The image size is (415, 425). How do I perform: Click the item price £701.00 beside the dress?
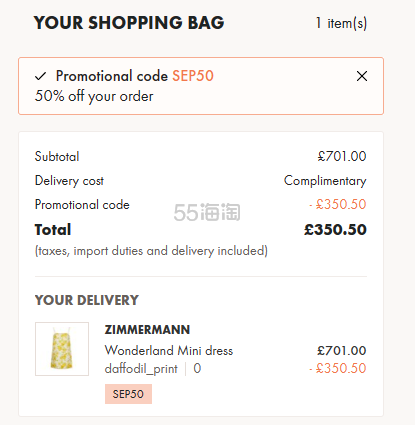click(x=342, y=351)
